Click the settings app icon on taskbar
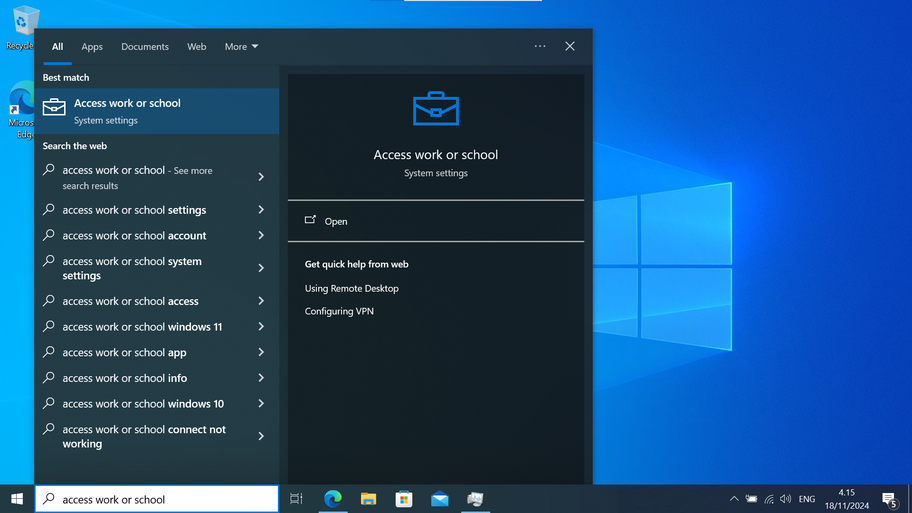The width and height of the screenshot is (912, 513). [x=475, y=498]
